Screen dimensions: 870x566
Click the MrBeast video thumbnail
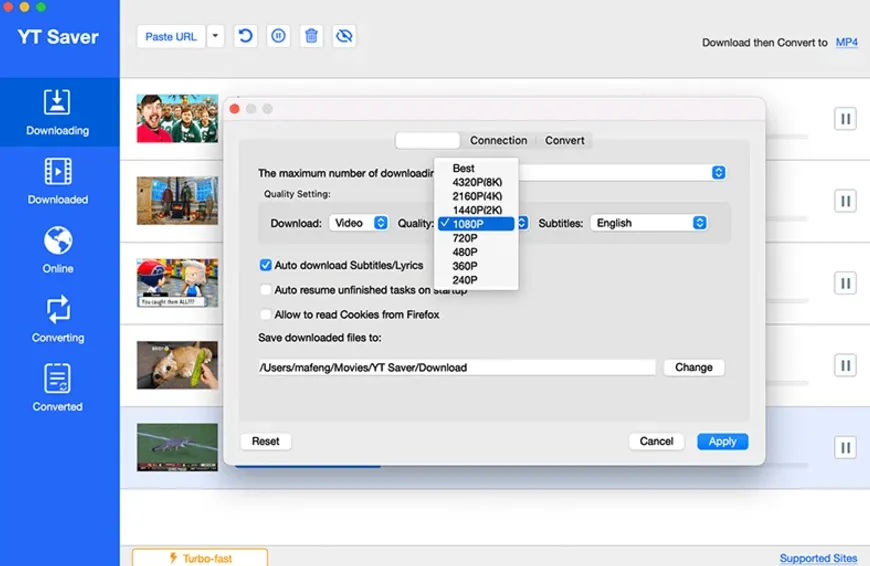[x=178, y=118]
